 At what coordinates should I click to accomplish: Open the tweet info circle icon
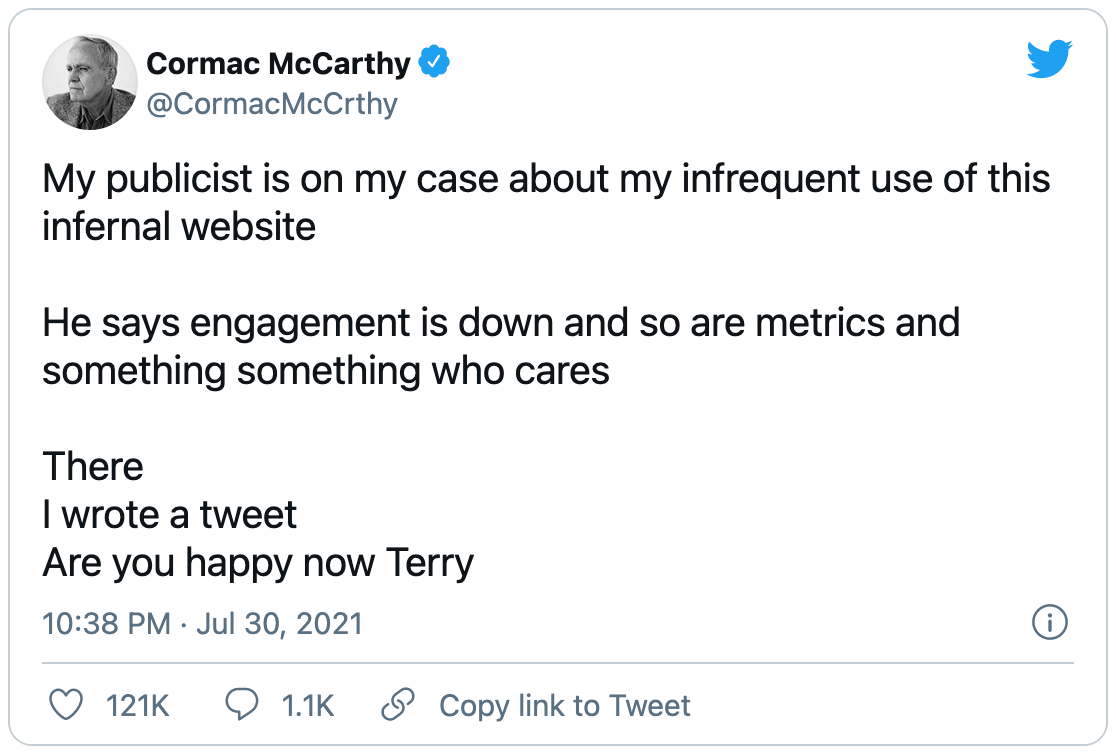(x=1050, y=622)
